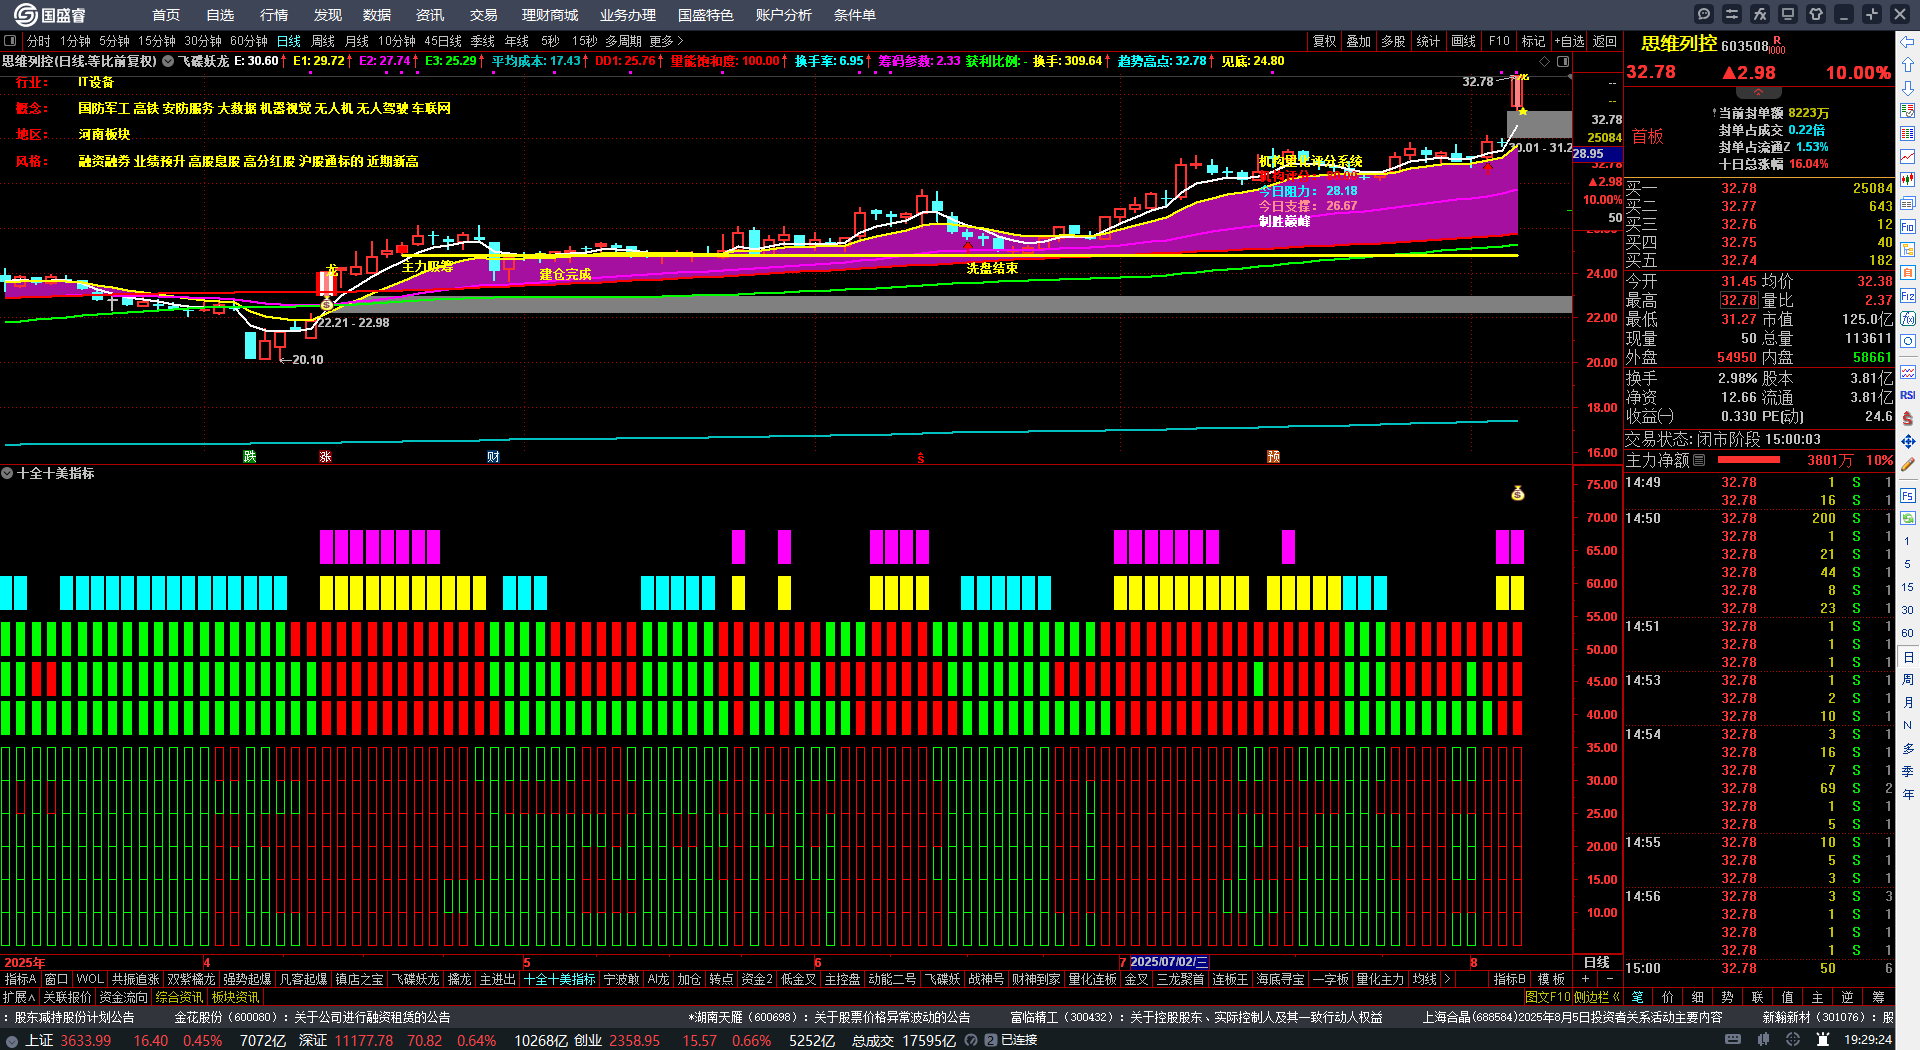Open the 股东减持股份计划公告 news ticker item
1920x1050 pixels.
(75, 1017)
